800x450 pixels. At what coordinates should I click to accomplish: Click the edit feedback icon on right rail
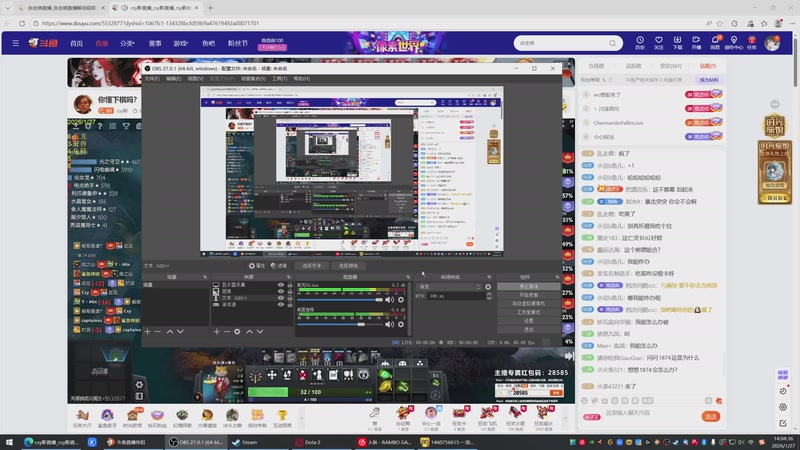(x=783, y=423)
